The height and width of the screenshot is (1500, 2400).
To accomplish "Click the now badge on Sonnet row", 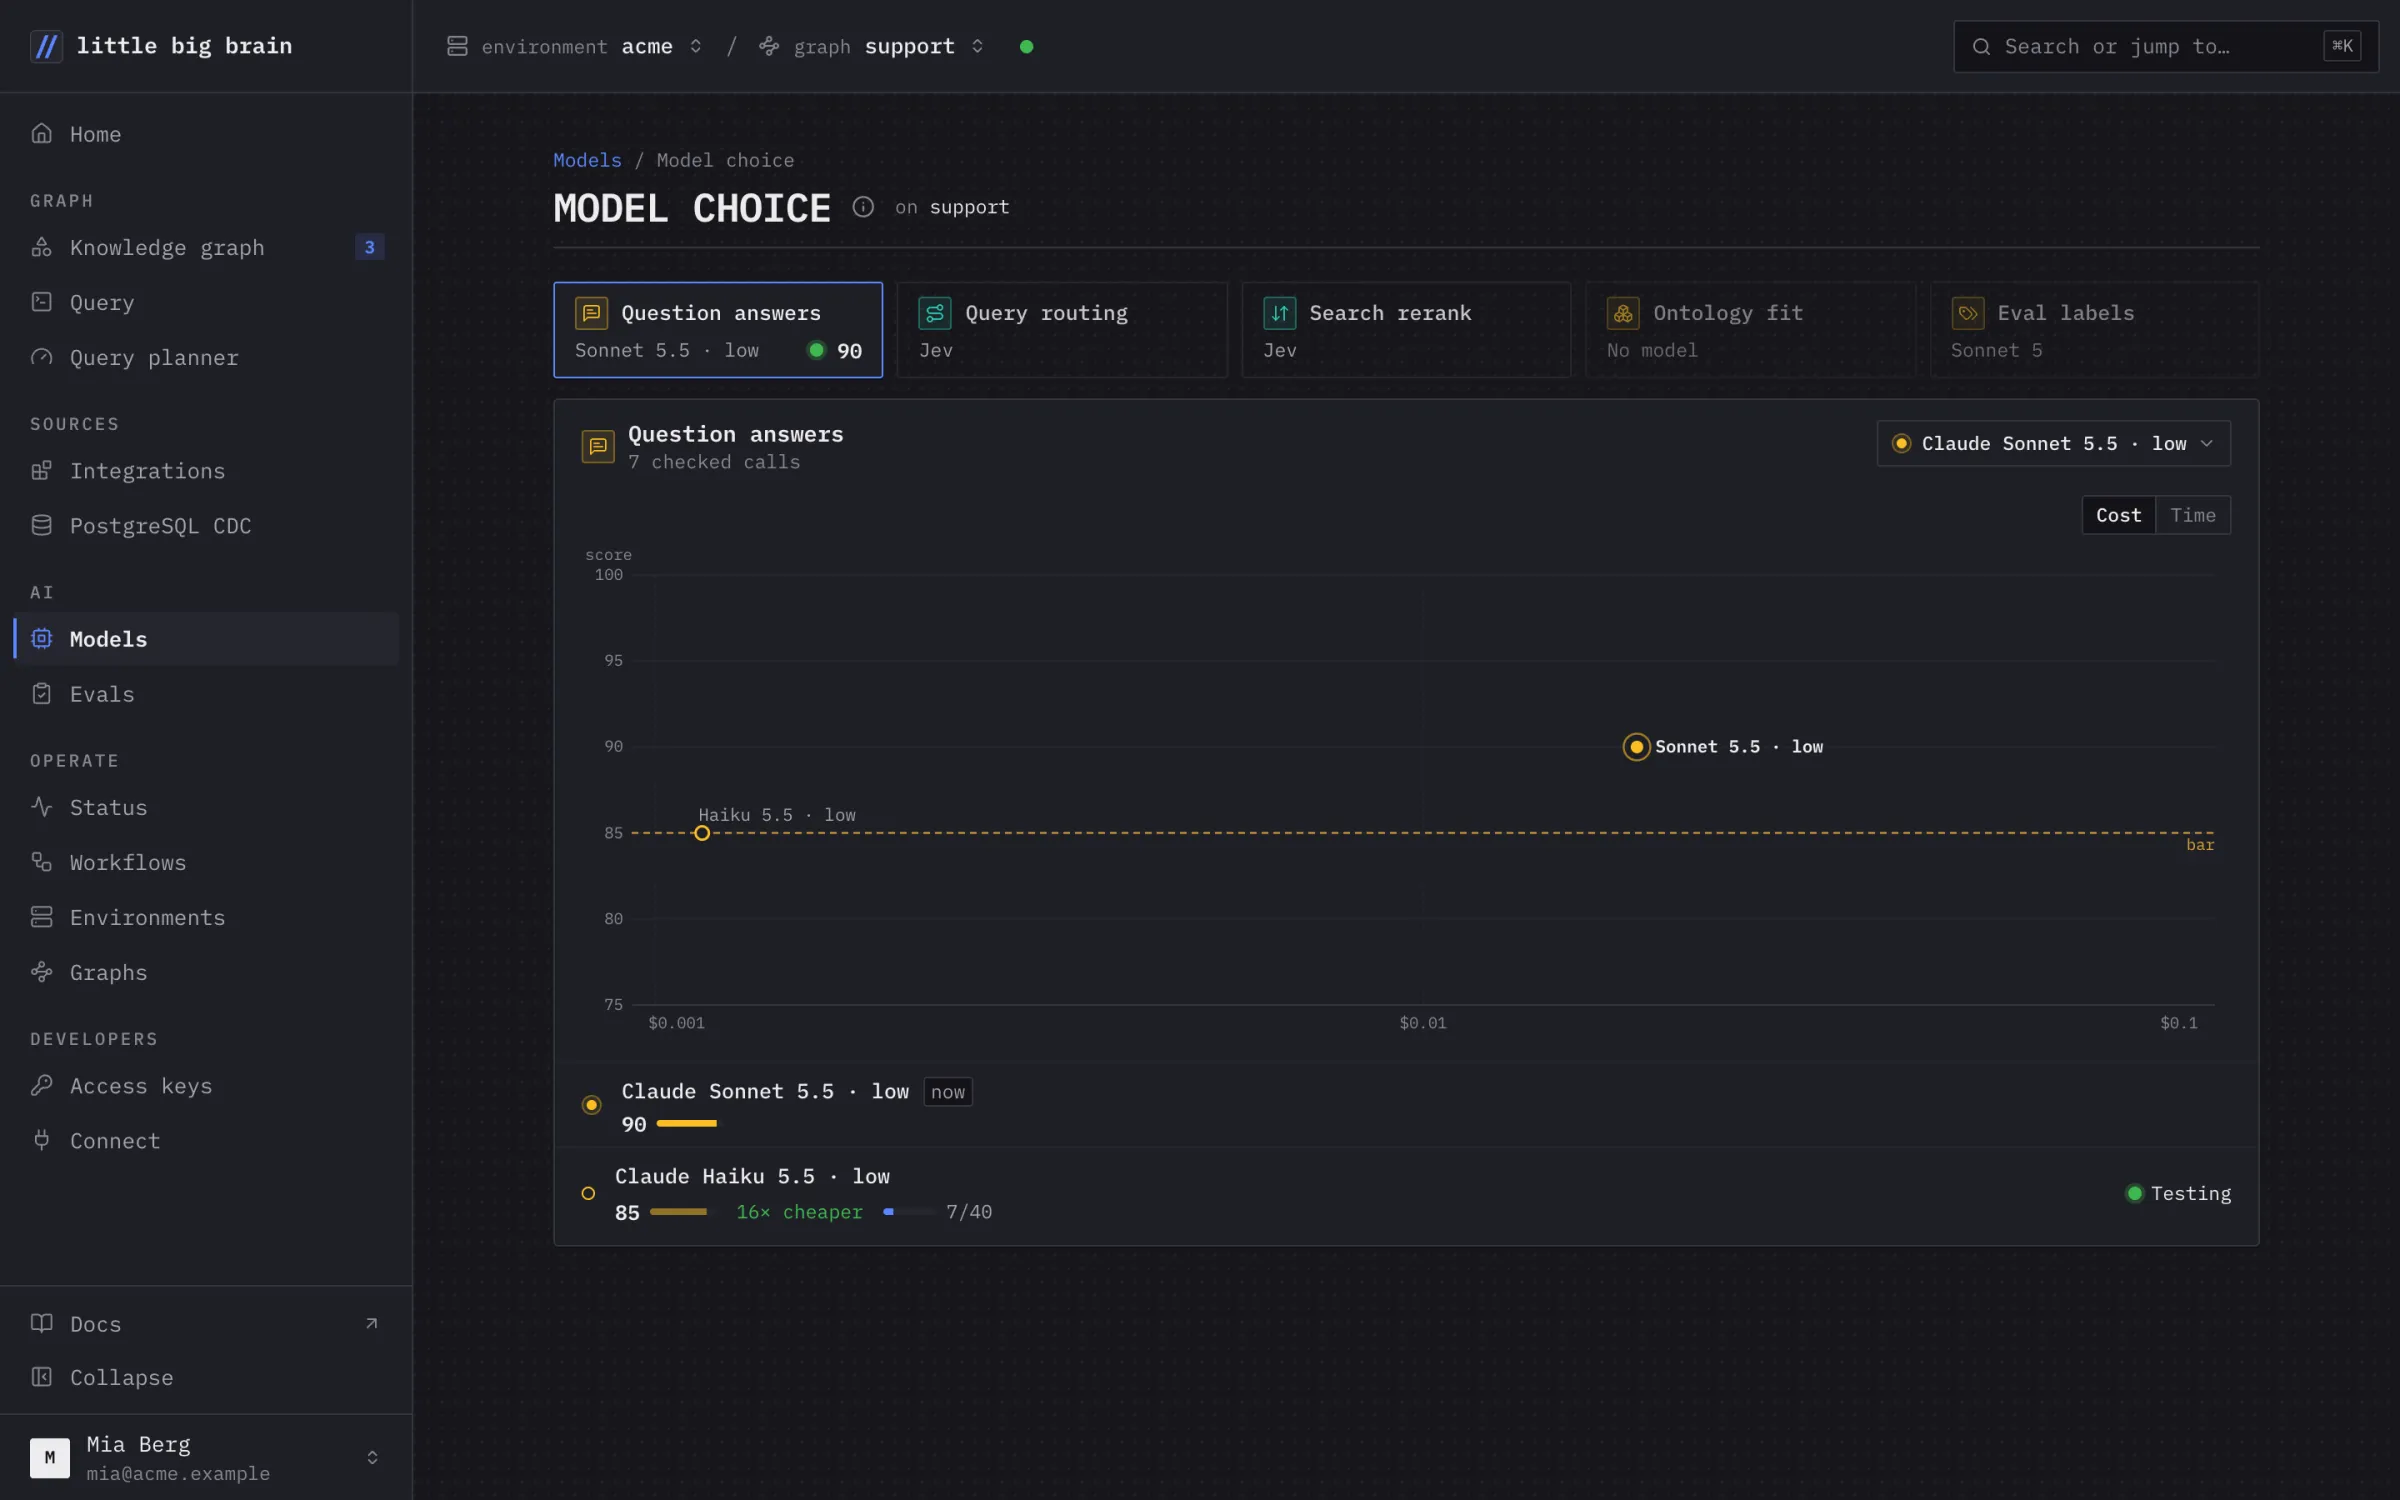I will [x=948, y=1092].
